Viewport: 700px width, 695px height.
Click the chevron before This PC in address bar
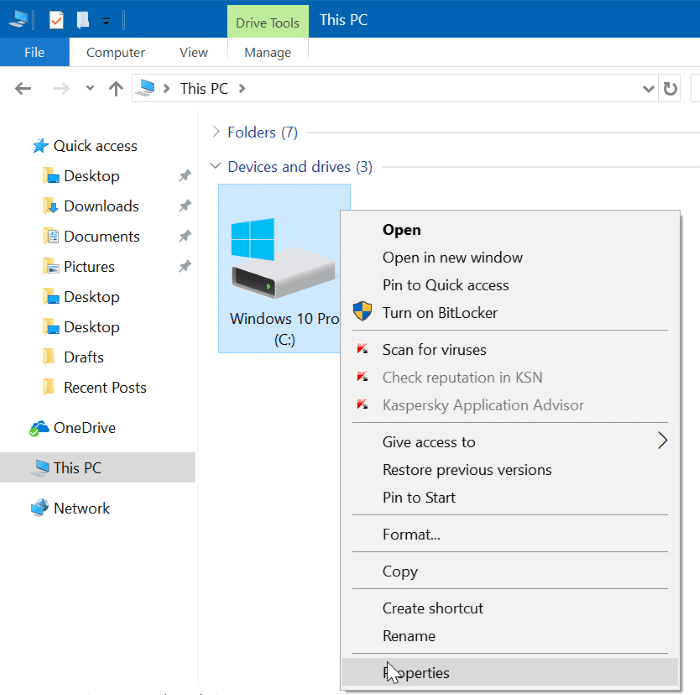coord(167,88)
